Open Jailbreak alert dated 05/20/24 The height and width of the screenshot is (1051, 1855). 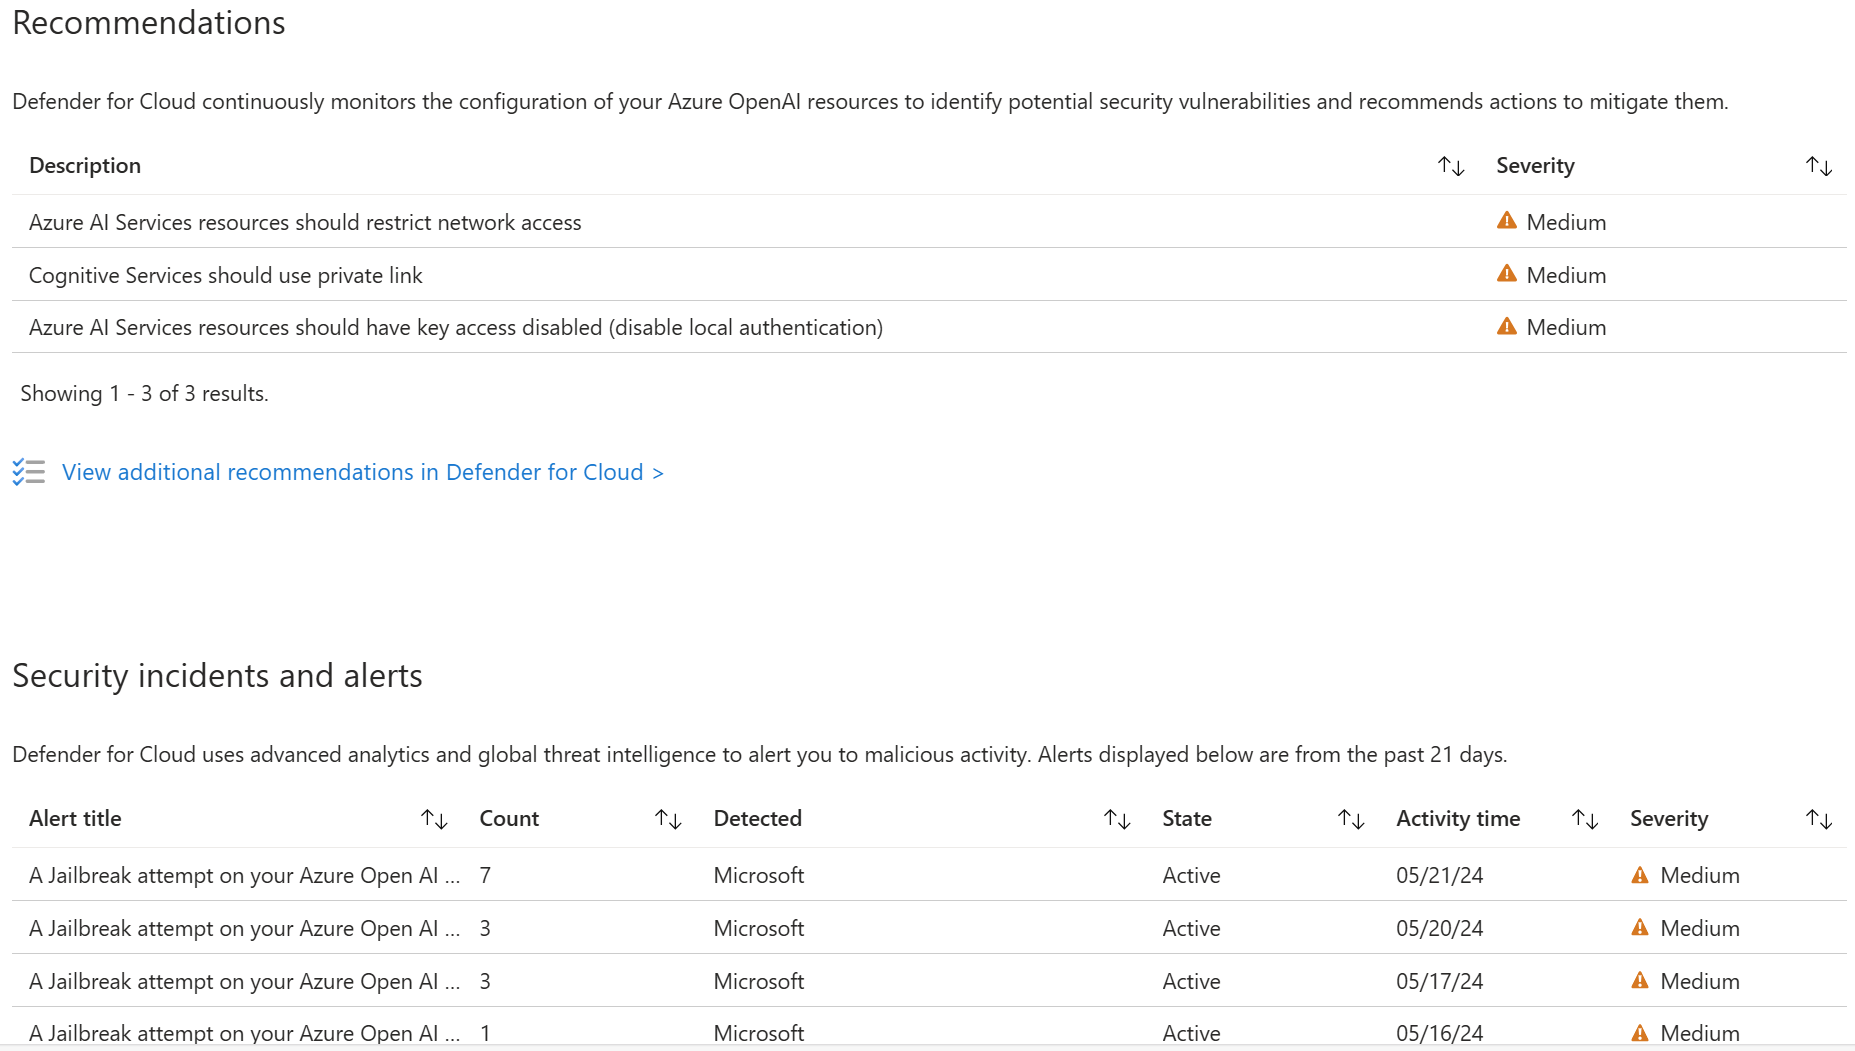(244, 928)
